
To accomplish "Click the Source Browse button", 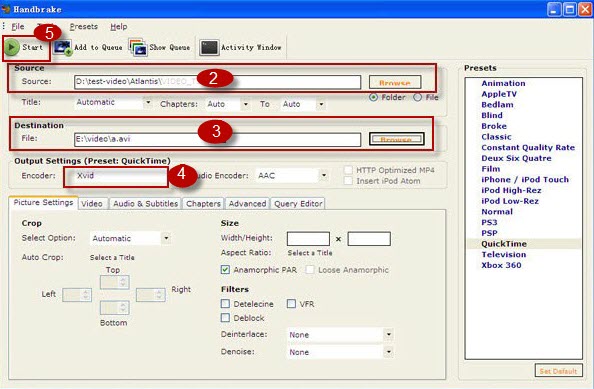I will point(395,82).
